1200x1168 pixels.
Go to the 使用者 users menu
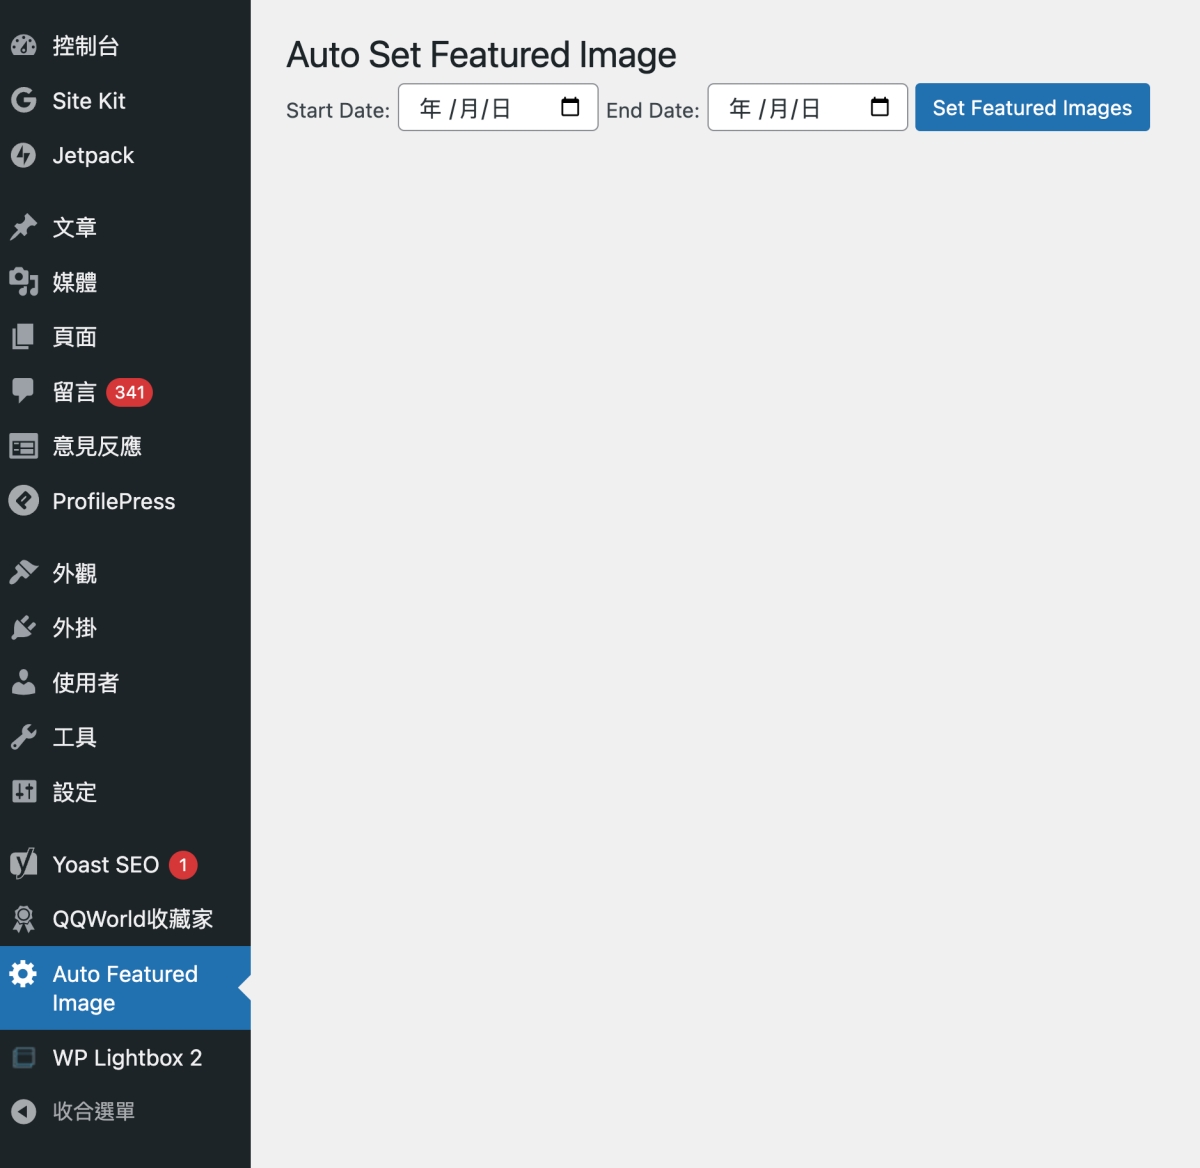click(86, 683)
